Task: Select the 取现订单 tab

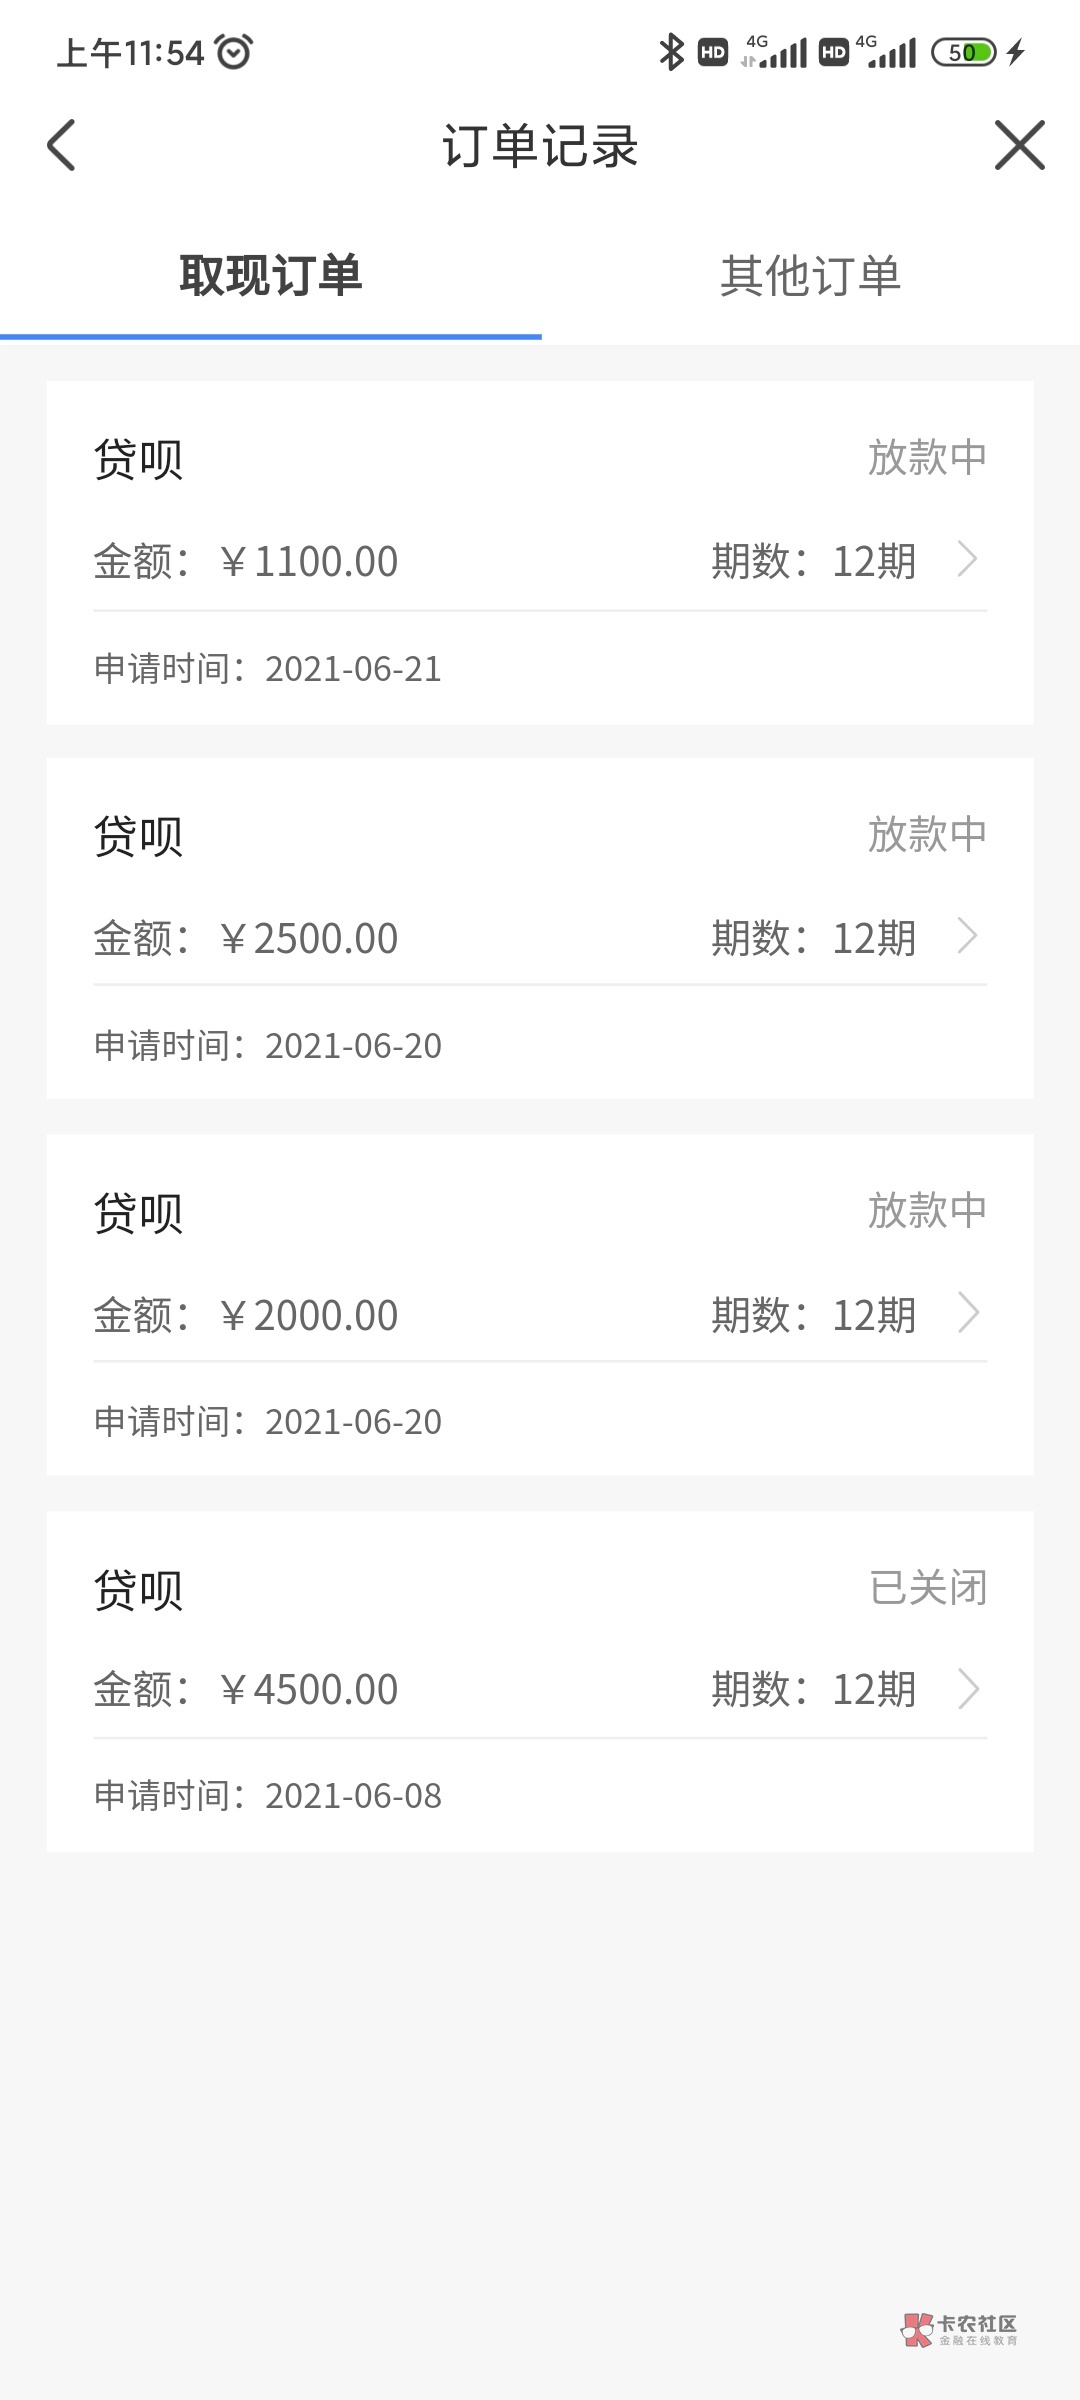Action: click(x=270, y=276)
